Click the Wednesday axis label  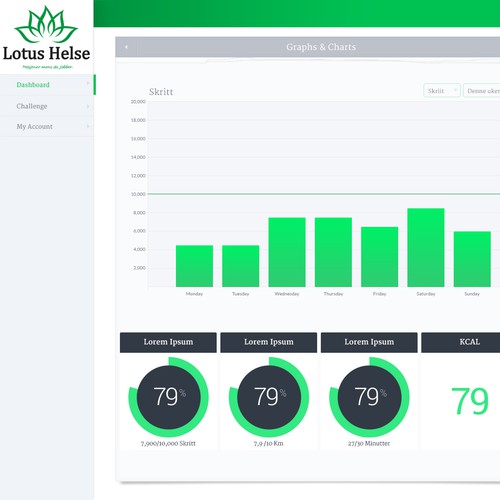(287, 294)
